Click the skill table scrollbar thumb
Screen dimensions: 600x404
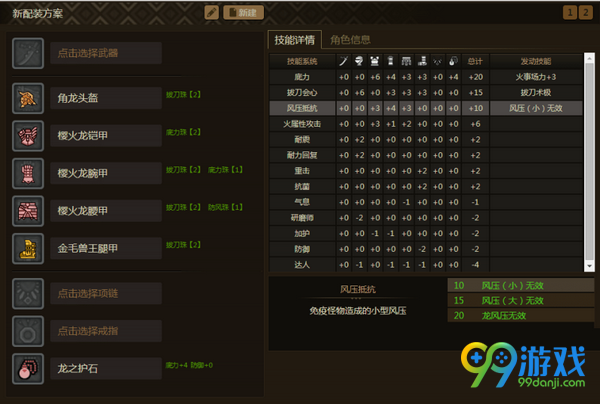[x=589, y=162]
